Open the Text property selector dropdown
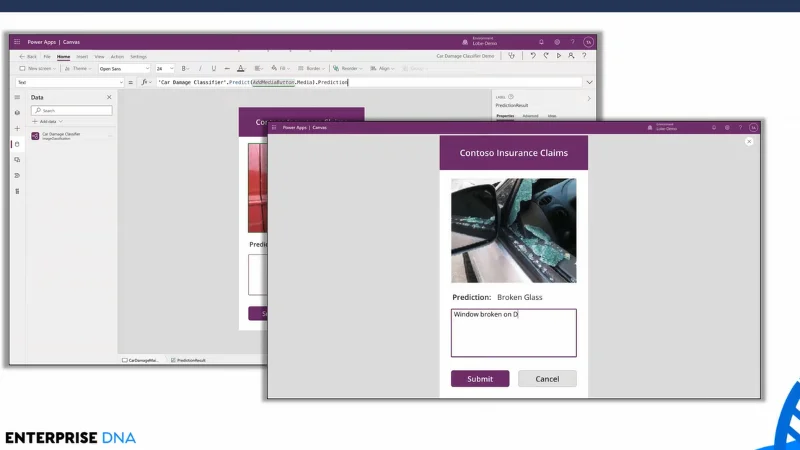Screen dimensions: 800x450 [70, 82]
